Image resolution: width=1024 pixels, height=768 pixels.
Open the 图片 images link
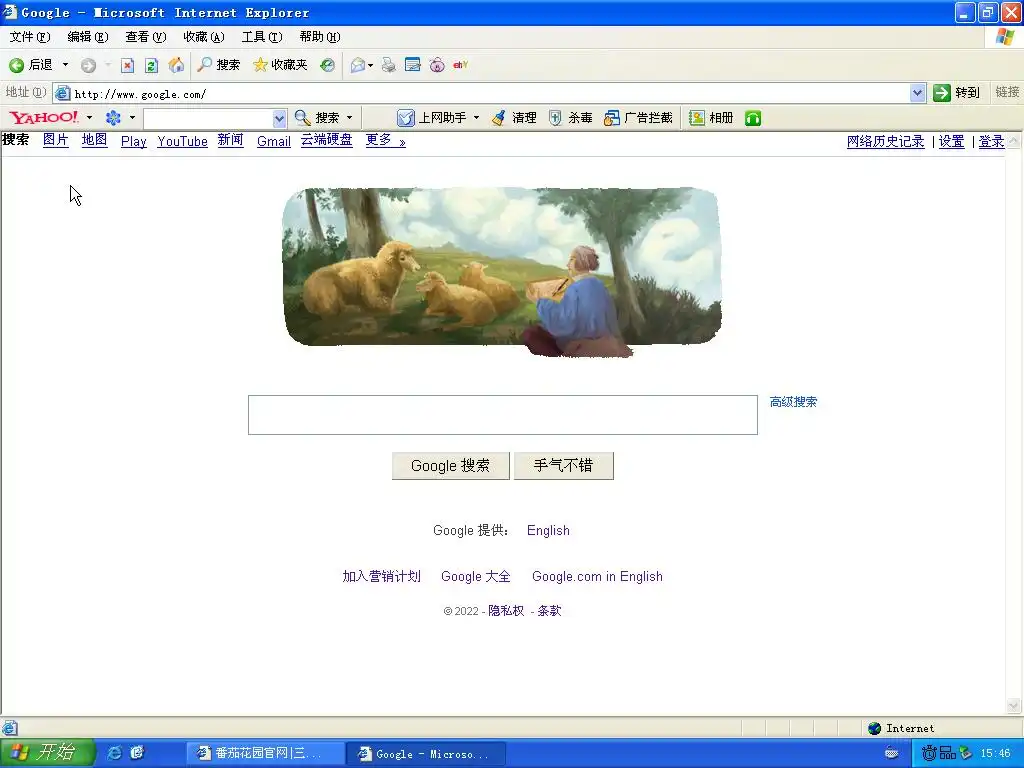(56, 140)
